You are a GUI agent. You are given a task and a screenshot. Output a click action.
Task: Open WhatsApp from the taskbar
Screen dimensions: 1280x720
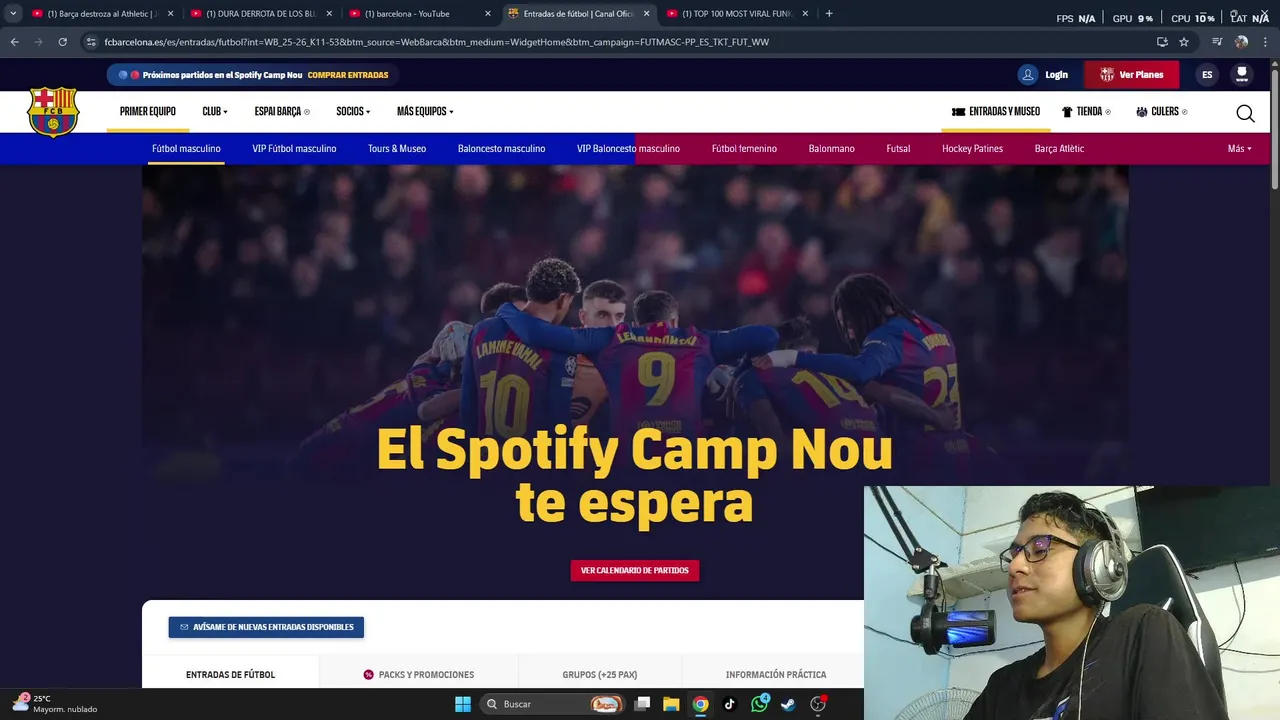(x=760, y=704)
